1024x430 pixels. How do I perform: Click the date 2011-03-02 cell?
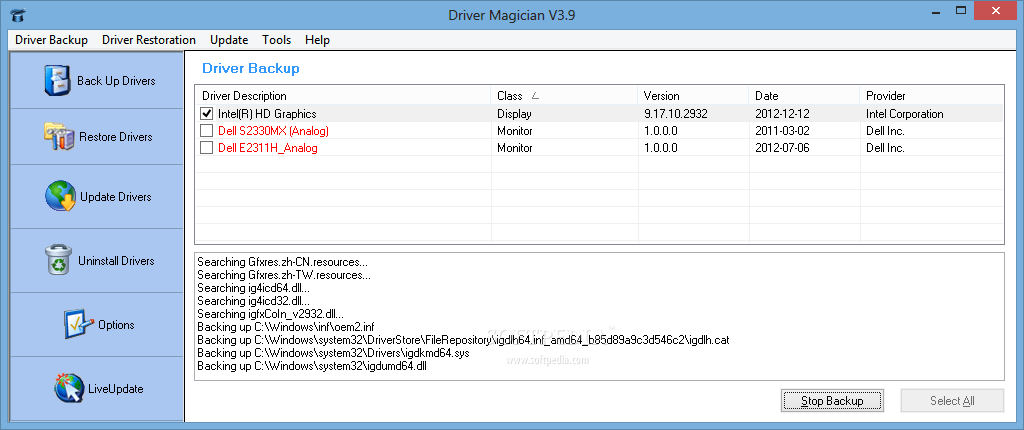(x=782, y=131)
